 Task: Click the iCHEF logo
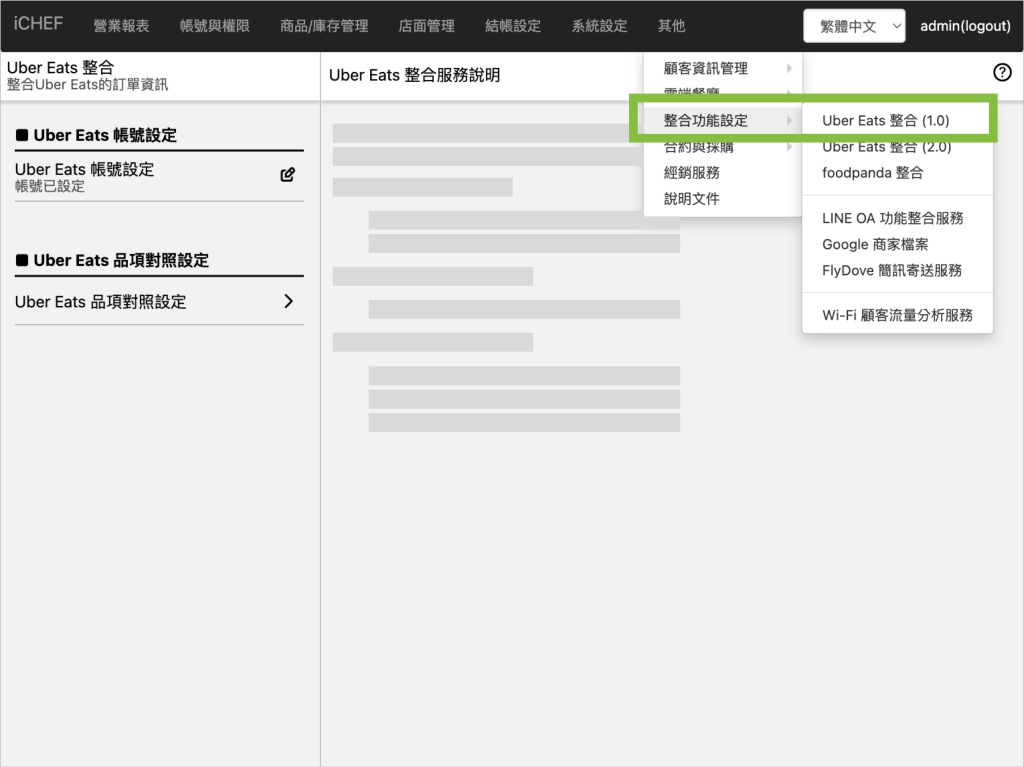coord(39,24)
